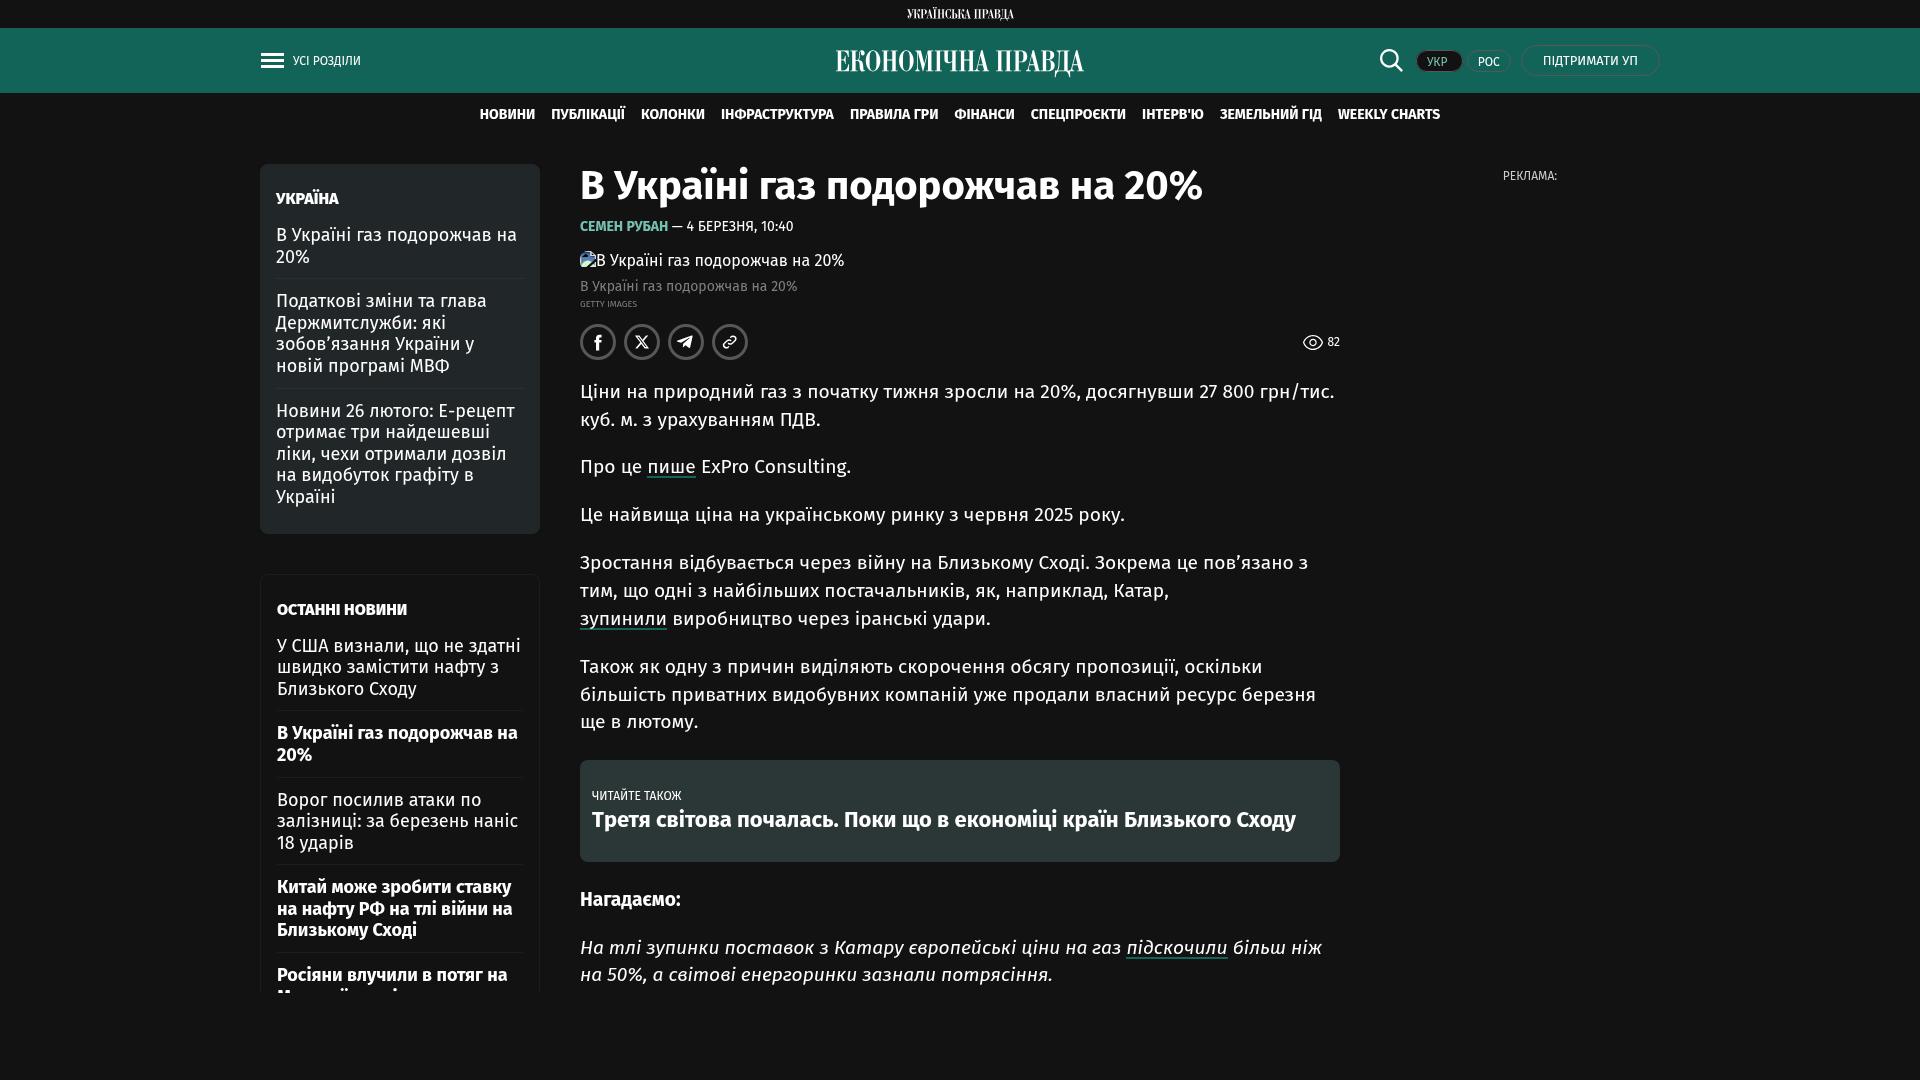
Task: Expand Усі розділи sections menu
Action: point(326,61)
